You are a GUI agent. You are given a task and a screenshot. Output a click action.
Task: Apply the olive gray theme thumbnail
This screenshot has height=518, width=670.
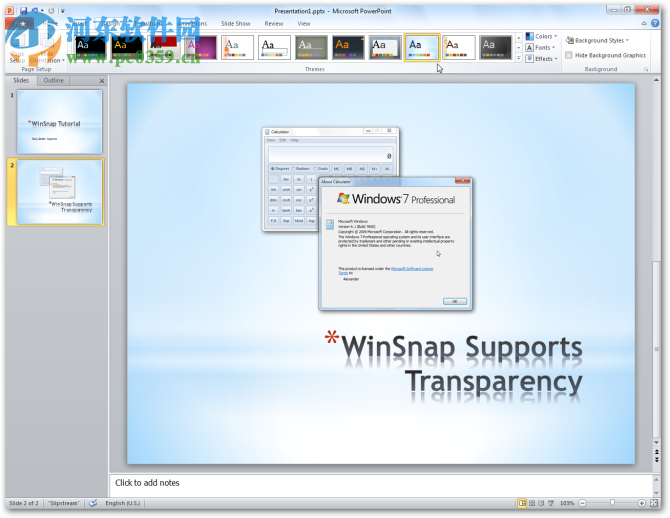click(x=311, y=47)
